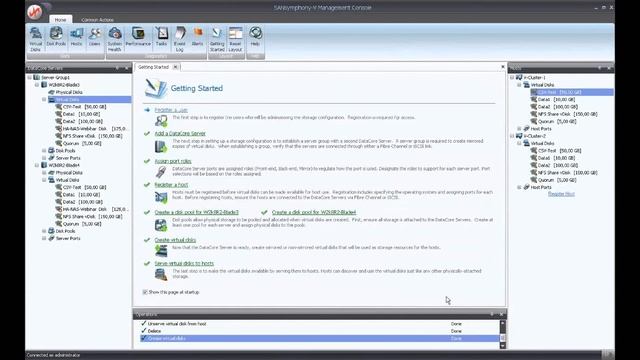The image size is (640, 360).
Task: Open Event Log ribbon icon
Action: [180, 39]
